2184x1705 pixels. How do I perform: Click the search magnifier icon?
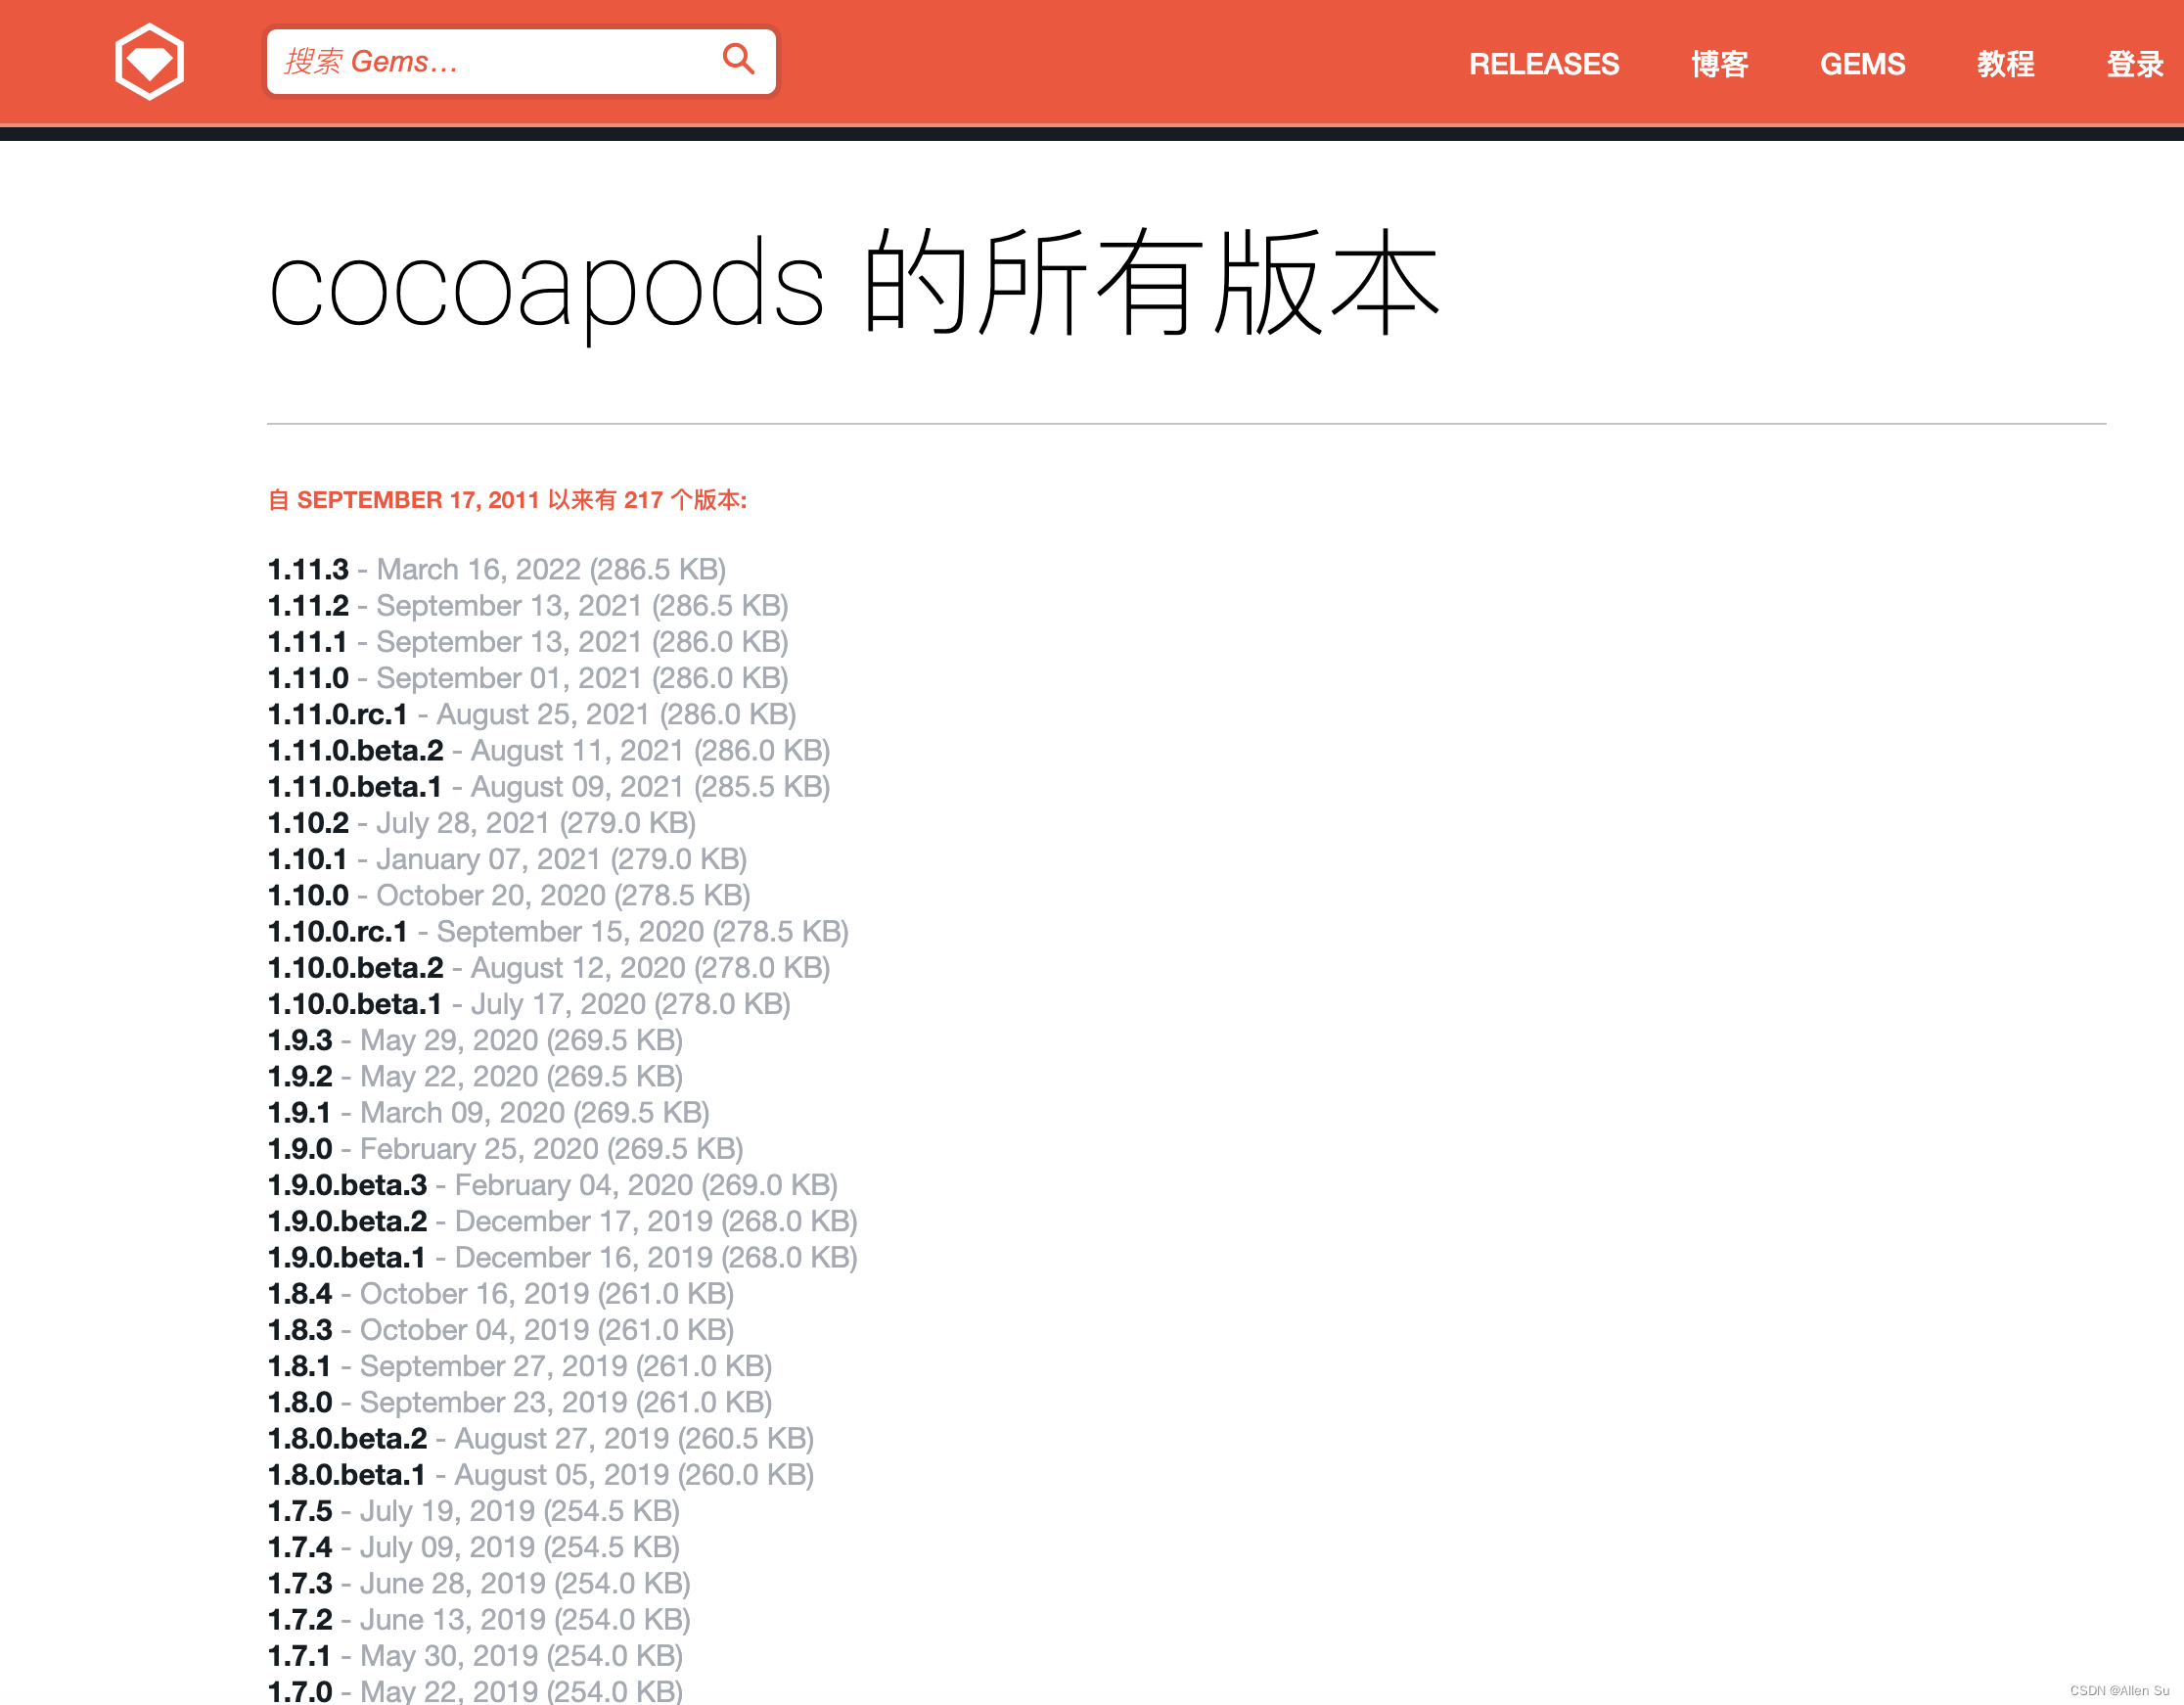coord(738,59)
